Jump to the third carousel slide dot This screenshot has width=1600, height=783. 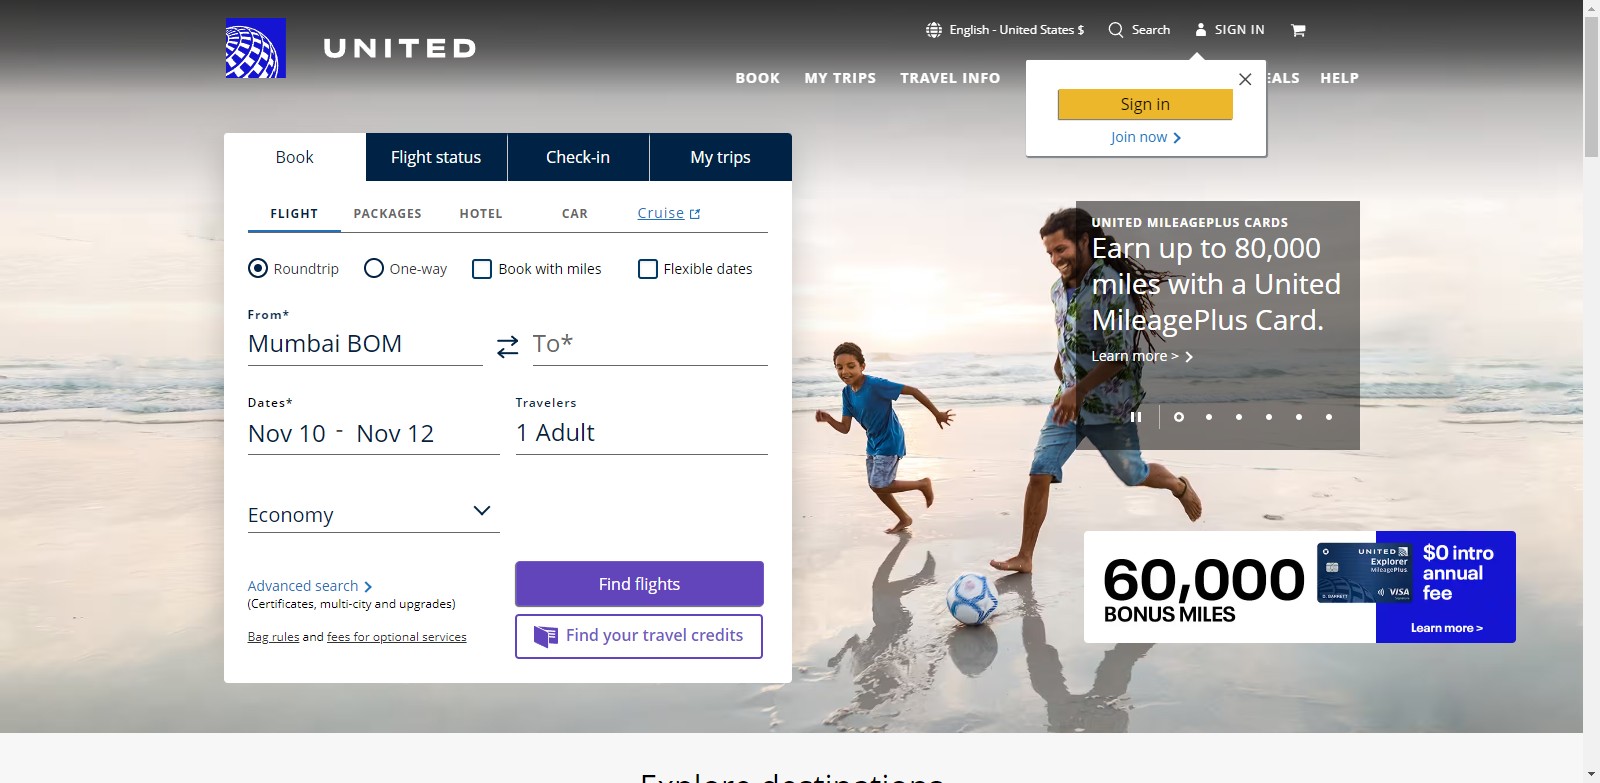click(x=1239, y=417)
